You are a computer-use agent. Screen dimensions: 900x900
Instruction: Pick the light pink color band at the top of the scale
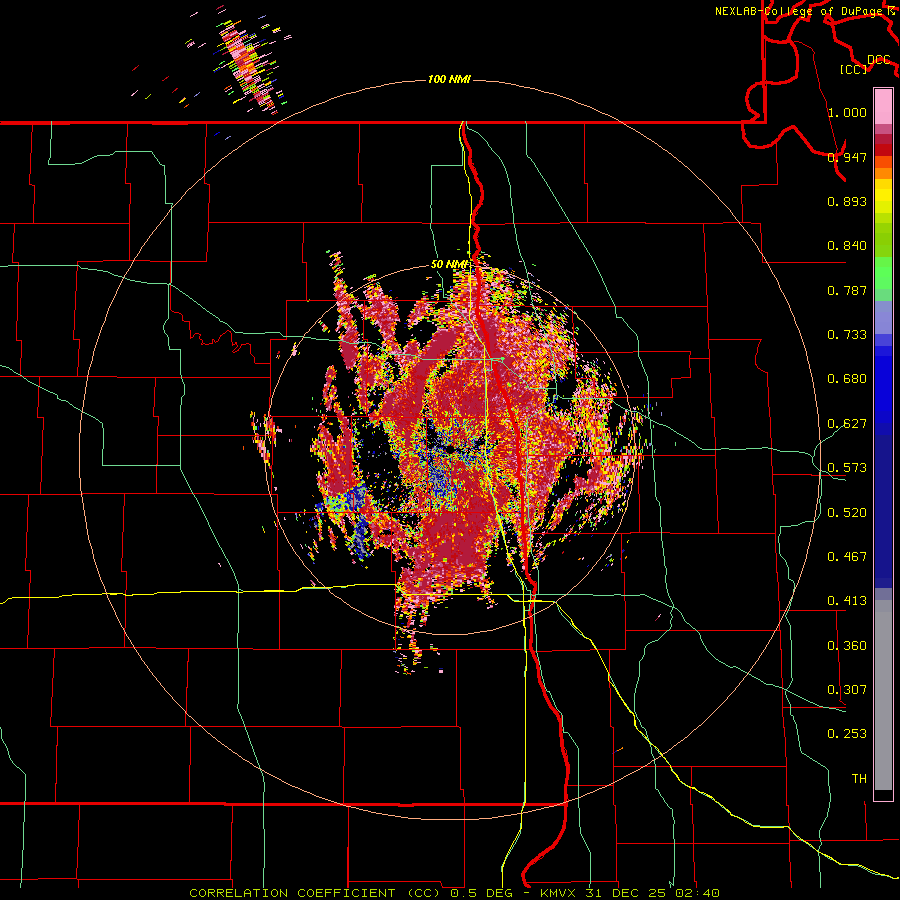coord(883,106)
